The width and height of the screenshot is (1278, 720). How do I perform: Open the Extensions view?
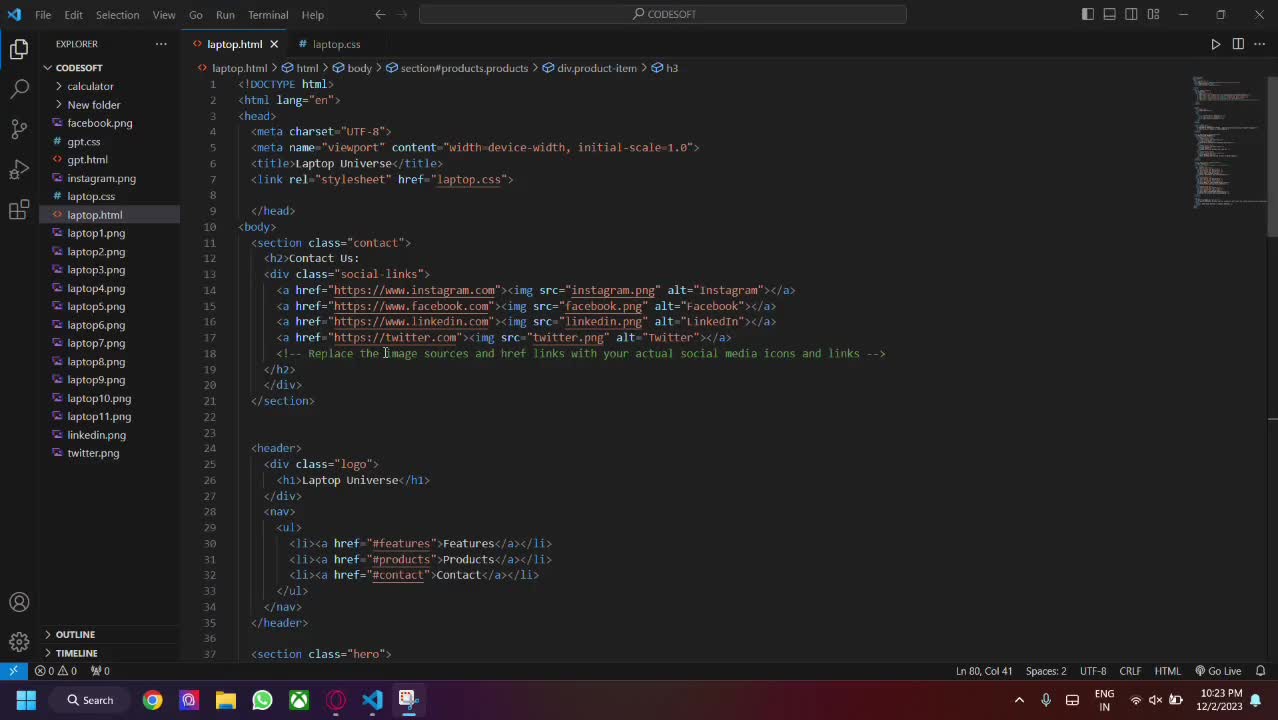19,210
